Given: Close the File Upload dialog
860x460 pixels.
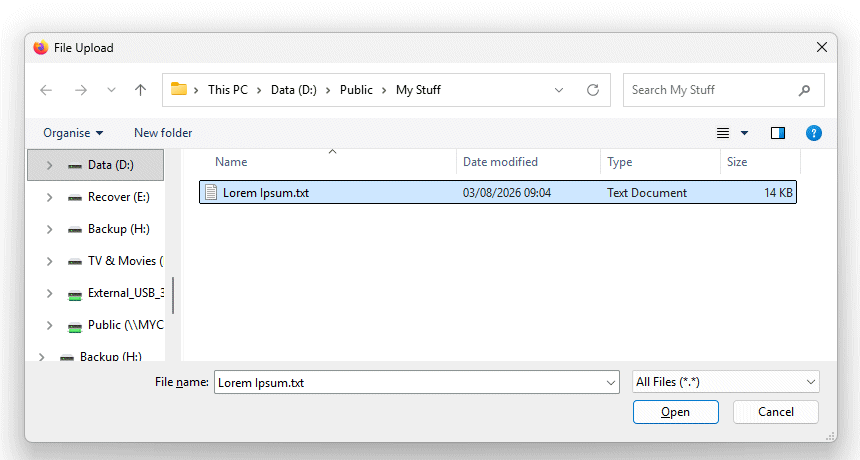Looking at the screenshot, I should click(x=822, y=48).
